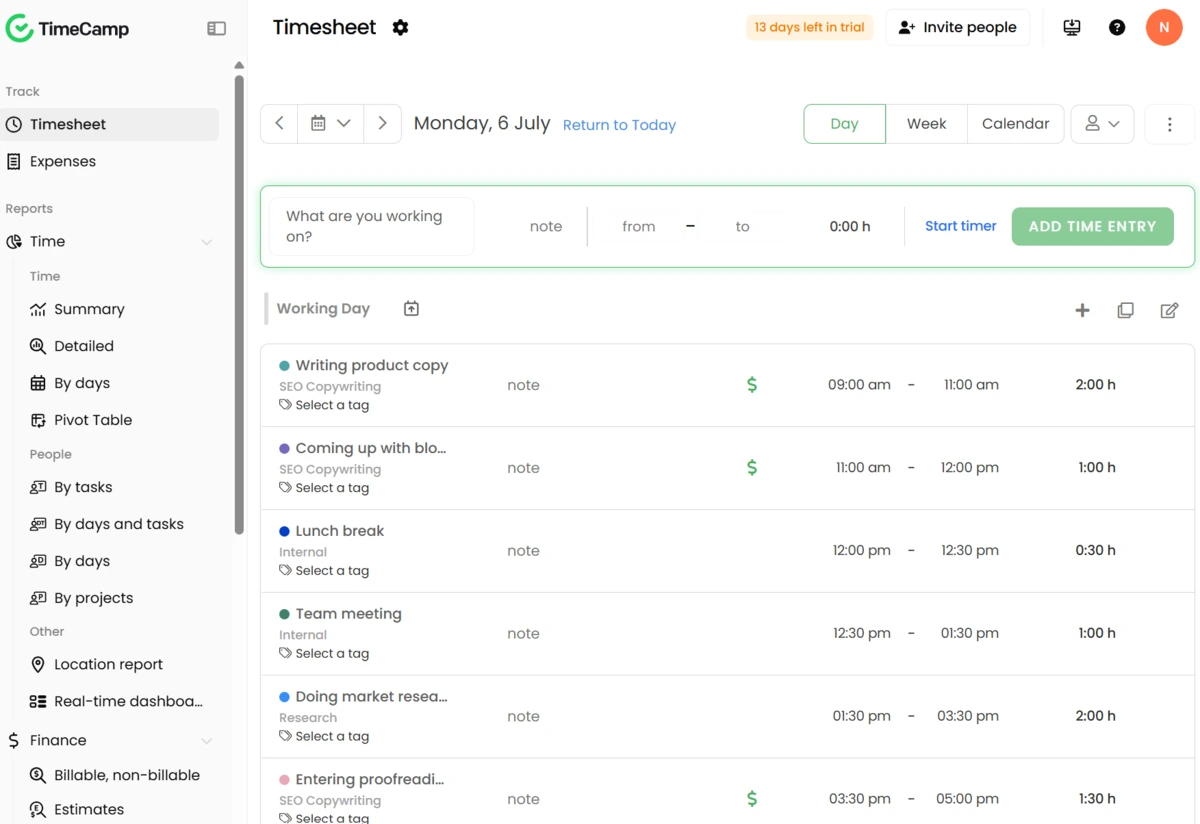The image size is (1200, 824).
Task: Click the bulk edit pencil icon
Action: click(x=1169, y=310)
